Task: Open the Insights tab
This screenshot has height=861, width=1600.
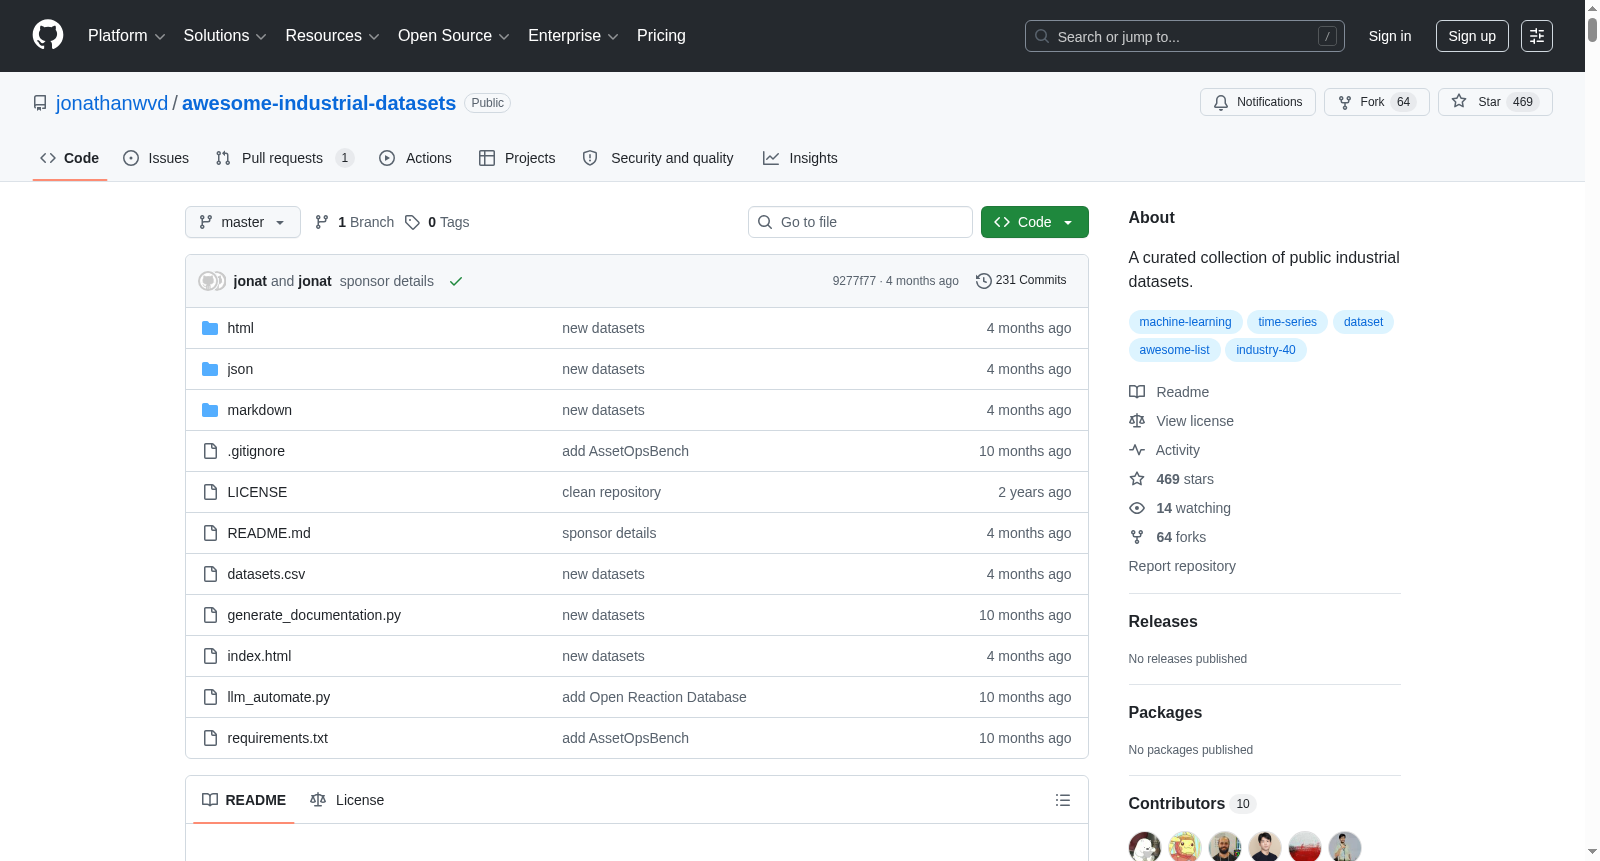Action: [800, 158]
